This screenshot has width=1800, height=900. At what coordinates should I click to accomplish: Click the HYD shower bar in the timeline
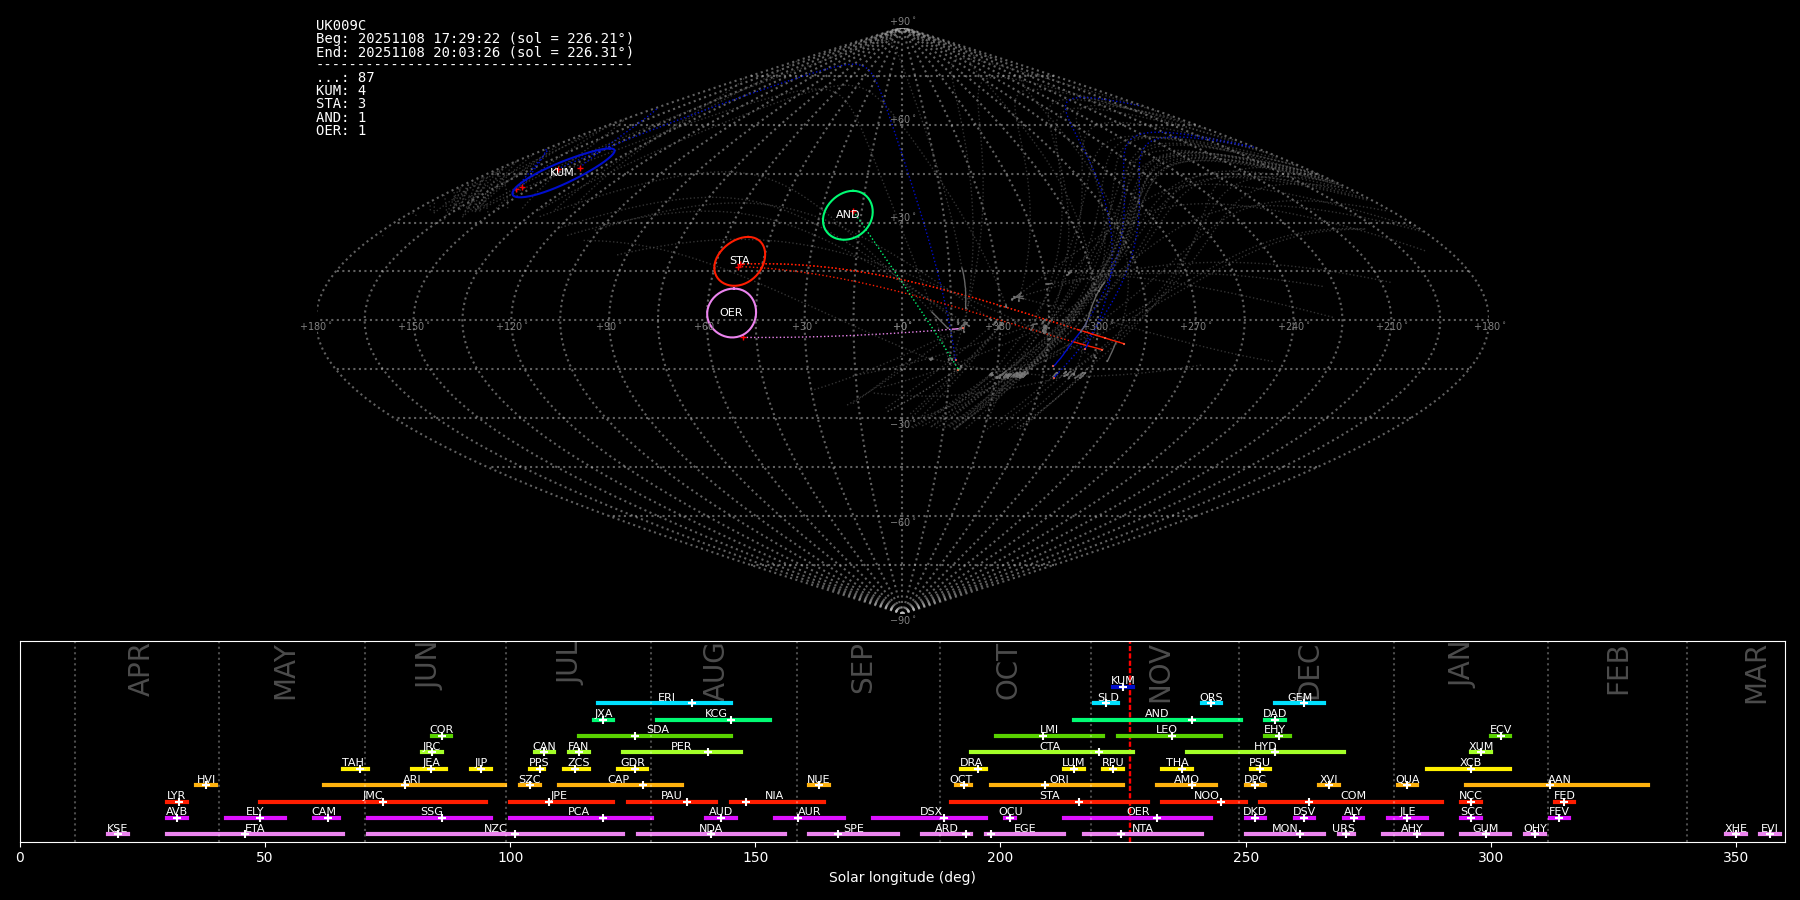tap(1265, 752)
